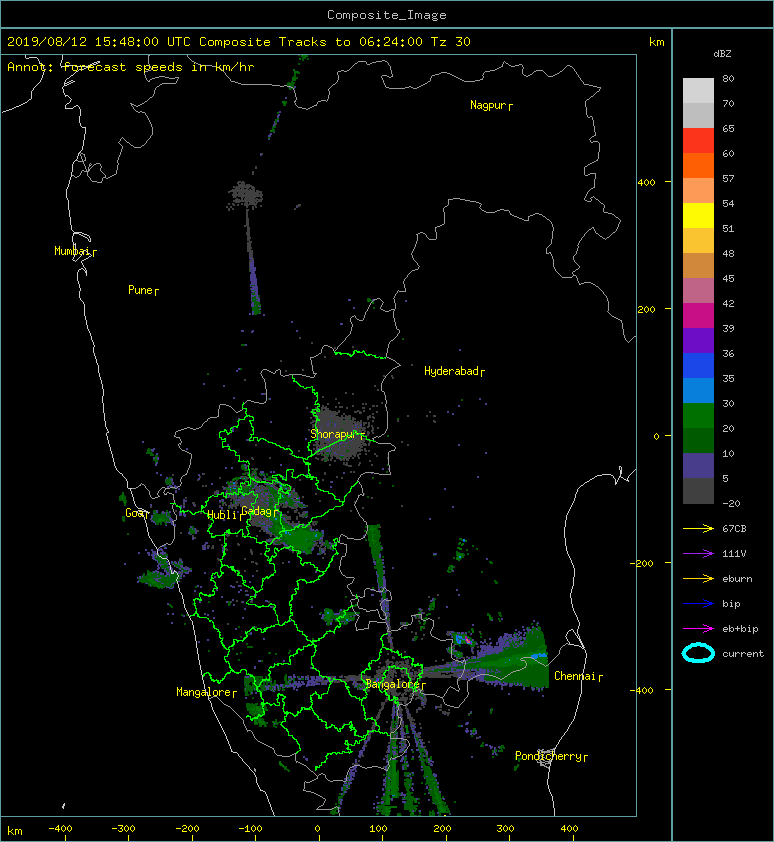The width and height of the screenshot is (774, 842).
Task: Click the 45 value on dBZ scale
Action: coord(728,278)
